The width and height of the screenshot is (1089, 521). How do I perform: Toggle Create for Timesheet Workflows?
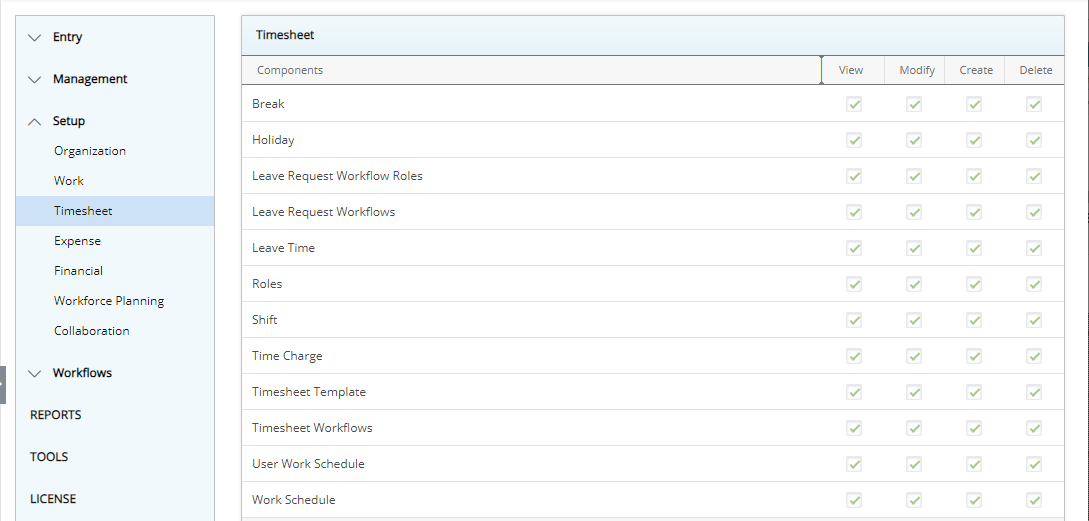click(x=974, y=428)
